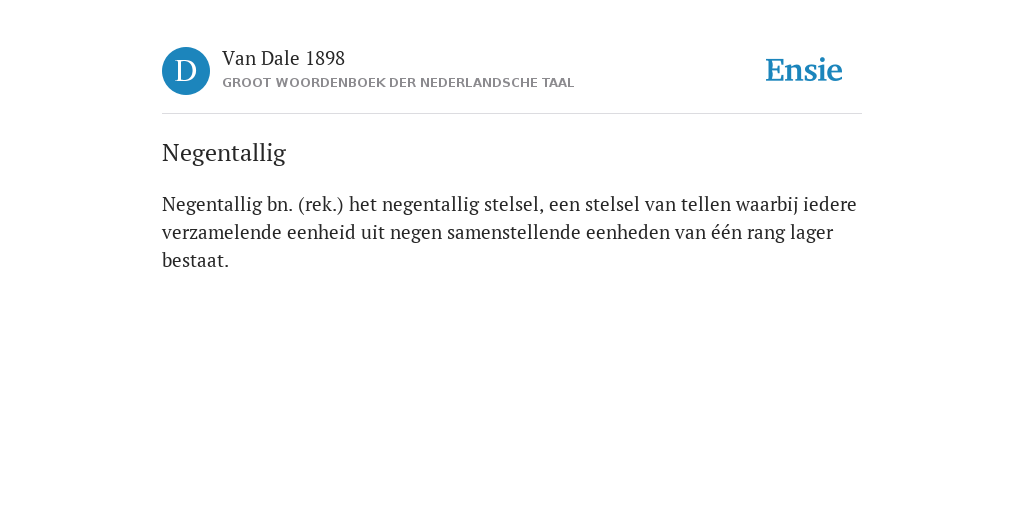Image resolution: width=1024 pixels, height=512 pixels.
Task: Click the word Nederlandsche in the subtitle
Action: click(x=479, y=83)
